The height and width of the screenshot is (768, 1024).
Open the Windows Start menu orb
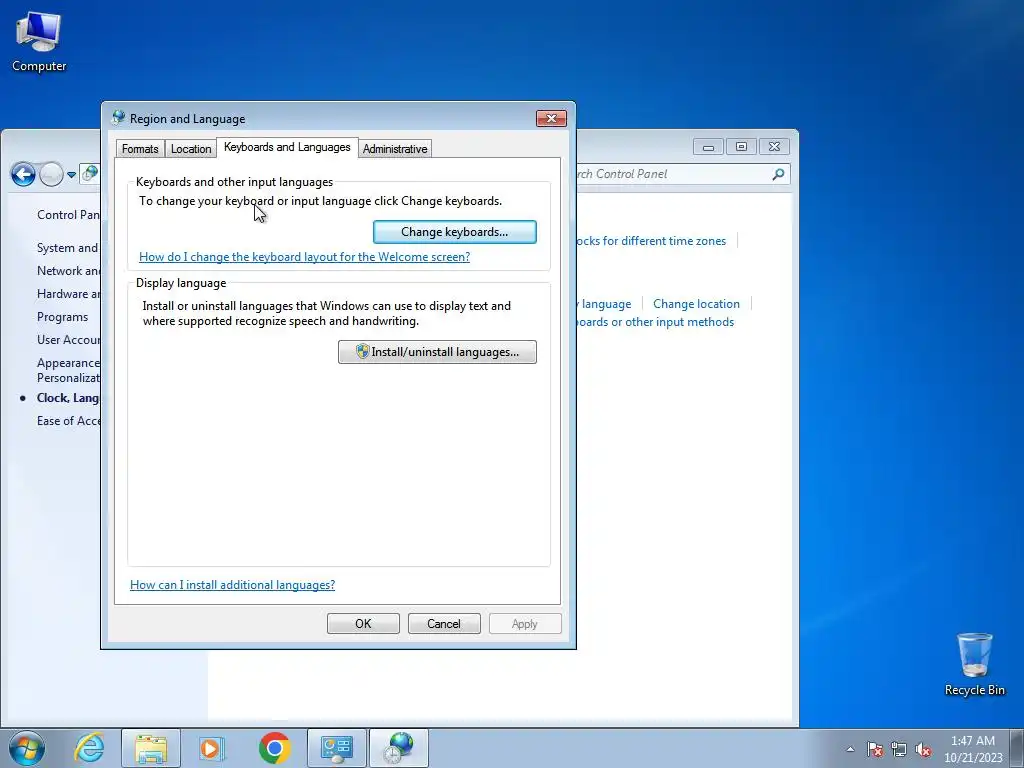pos(27,748)
